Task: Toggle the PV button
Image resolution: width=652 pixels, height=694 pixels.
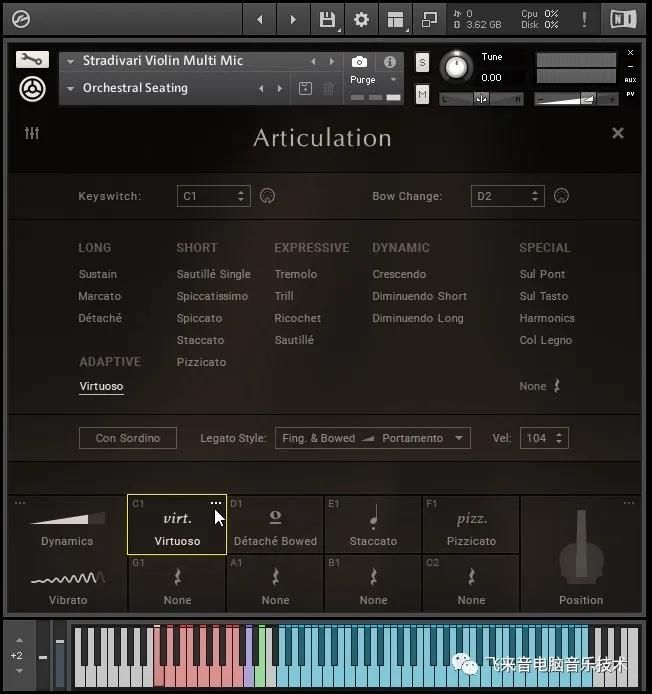Action: coord(630,94)
